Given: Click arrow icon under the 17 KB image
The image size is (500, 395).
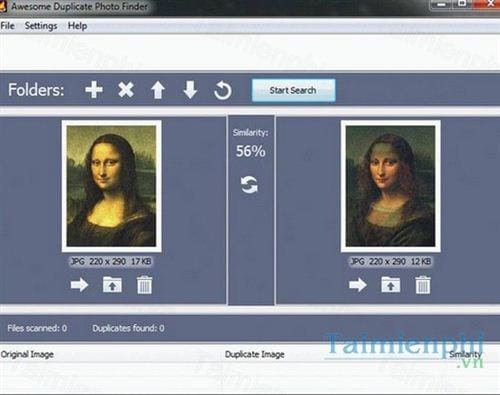Looking at the screenshot, I should (79, 285).
